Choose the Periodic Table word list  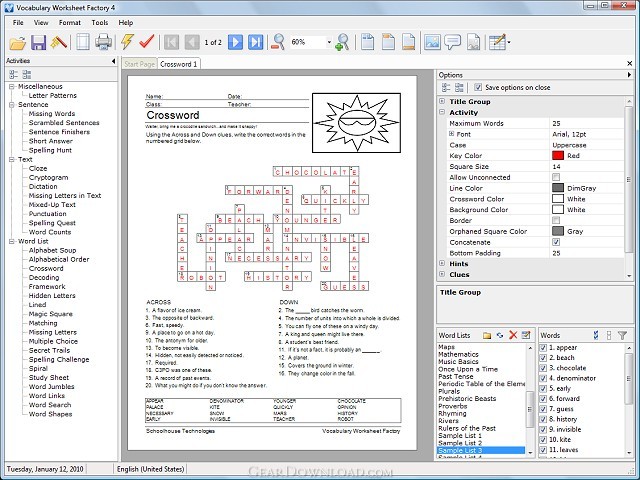(481, 384)
